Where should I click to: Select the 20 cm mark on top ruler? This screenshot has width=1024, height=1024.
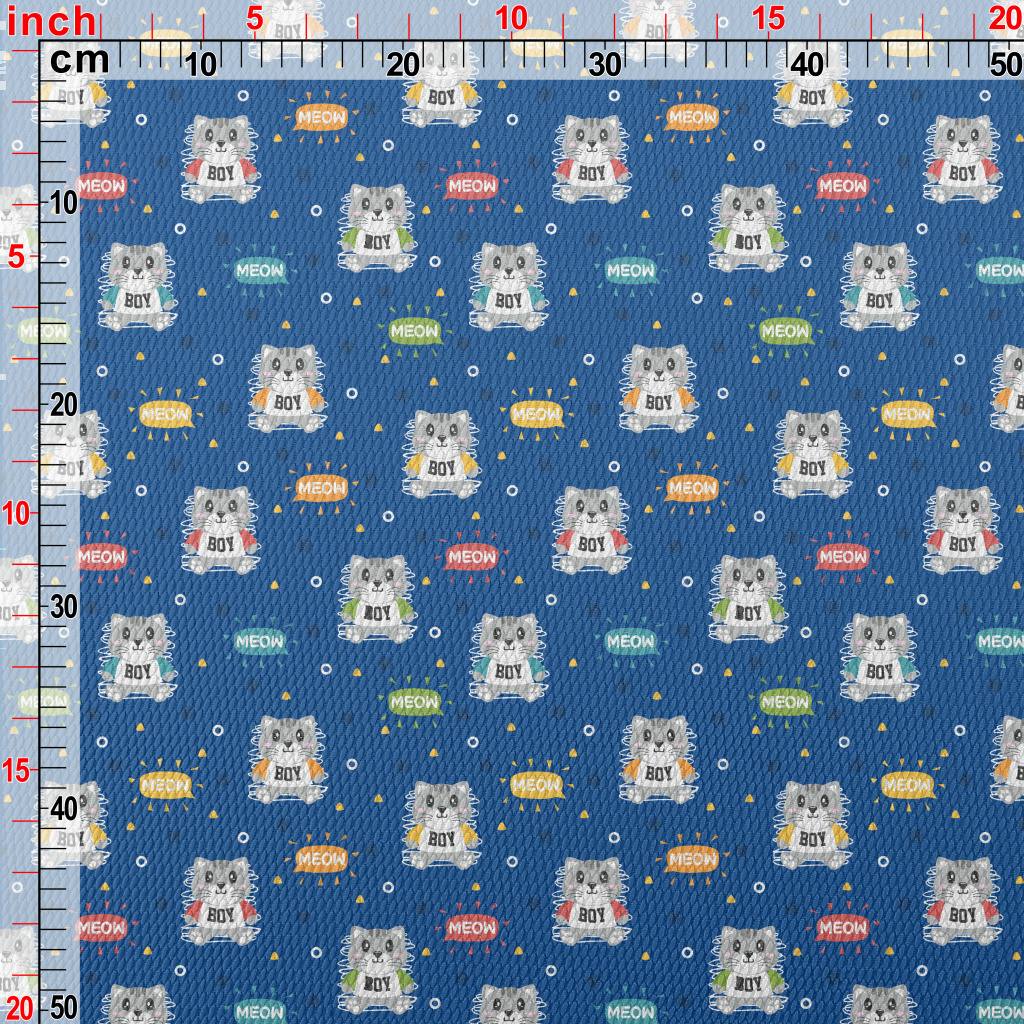pyautogui.click(x=404, y=65)
